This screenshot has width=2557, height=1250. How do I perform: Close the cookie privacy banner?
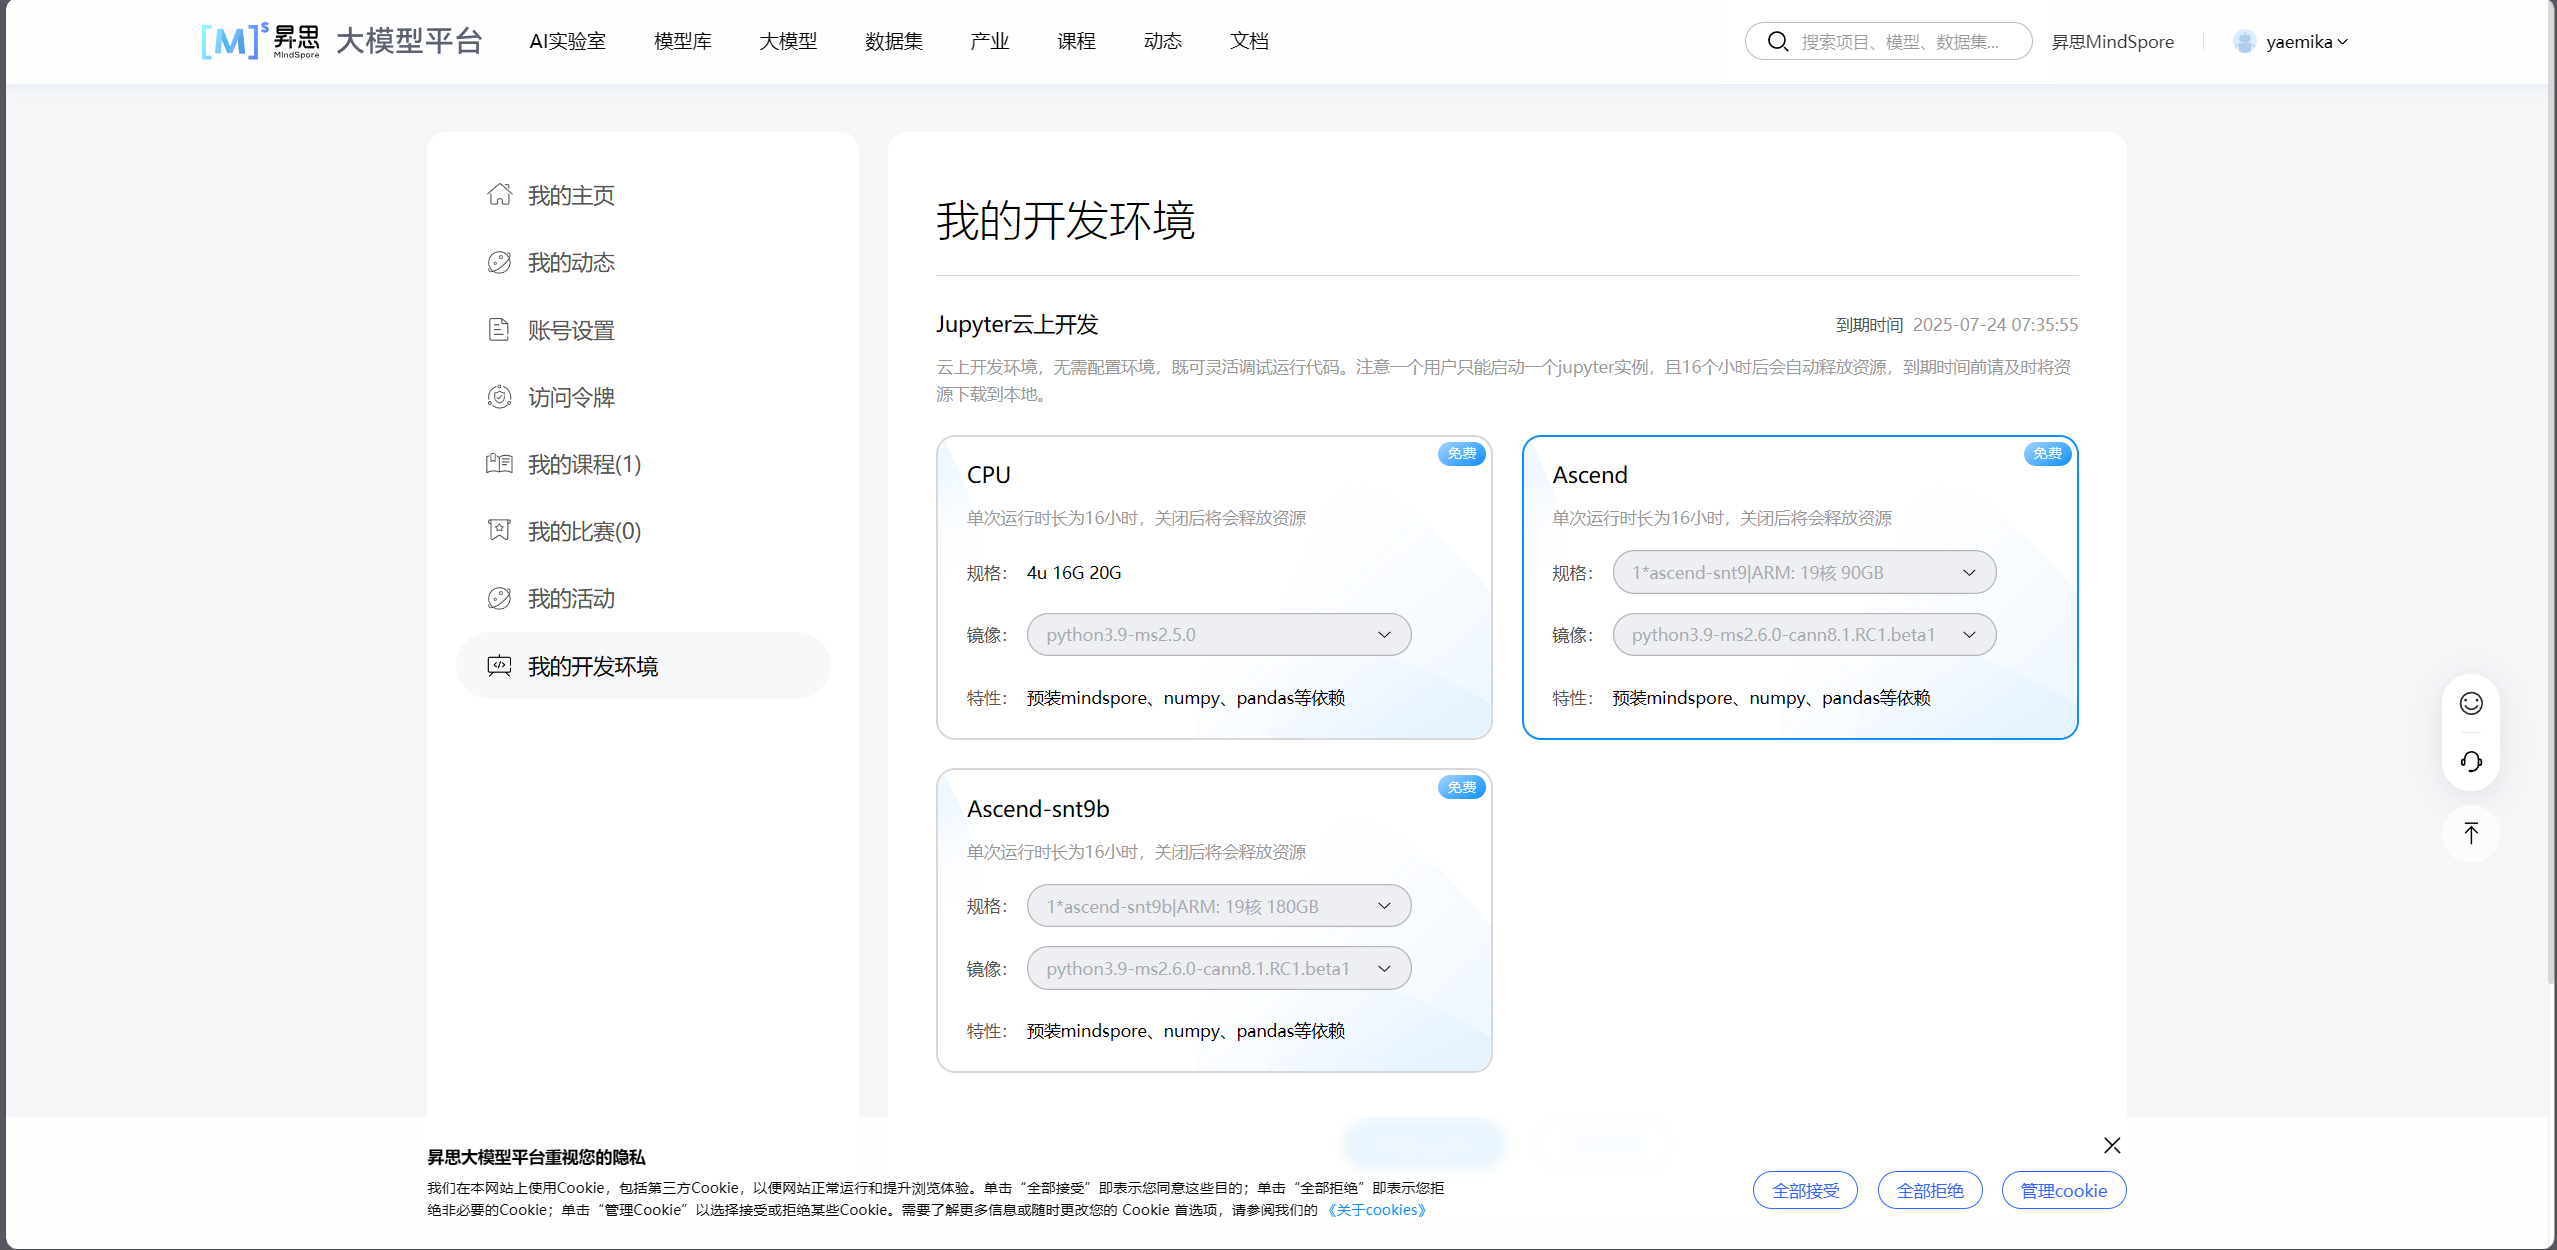(x=2111, y=1146)
